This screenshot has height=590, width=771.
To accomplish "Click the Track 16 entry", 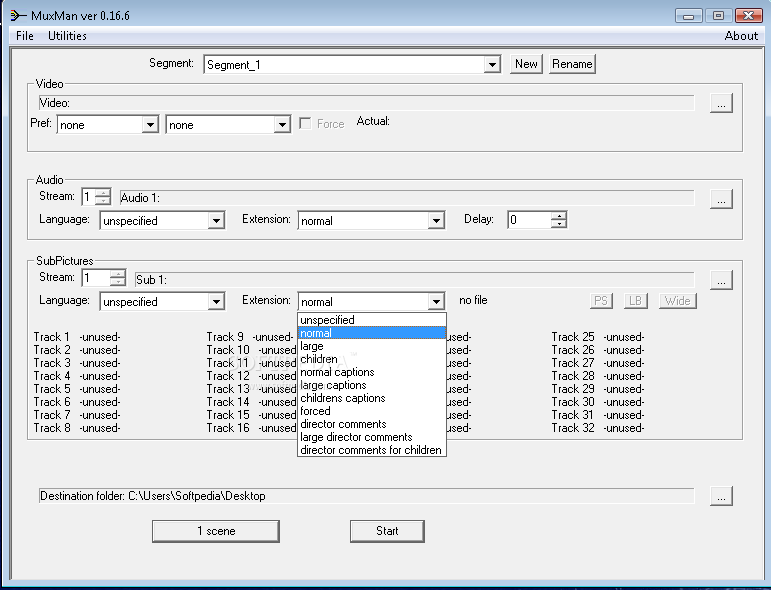I will tap(251, 428).
